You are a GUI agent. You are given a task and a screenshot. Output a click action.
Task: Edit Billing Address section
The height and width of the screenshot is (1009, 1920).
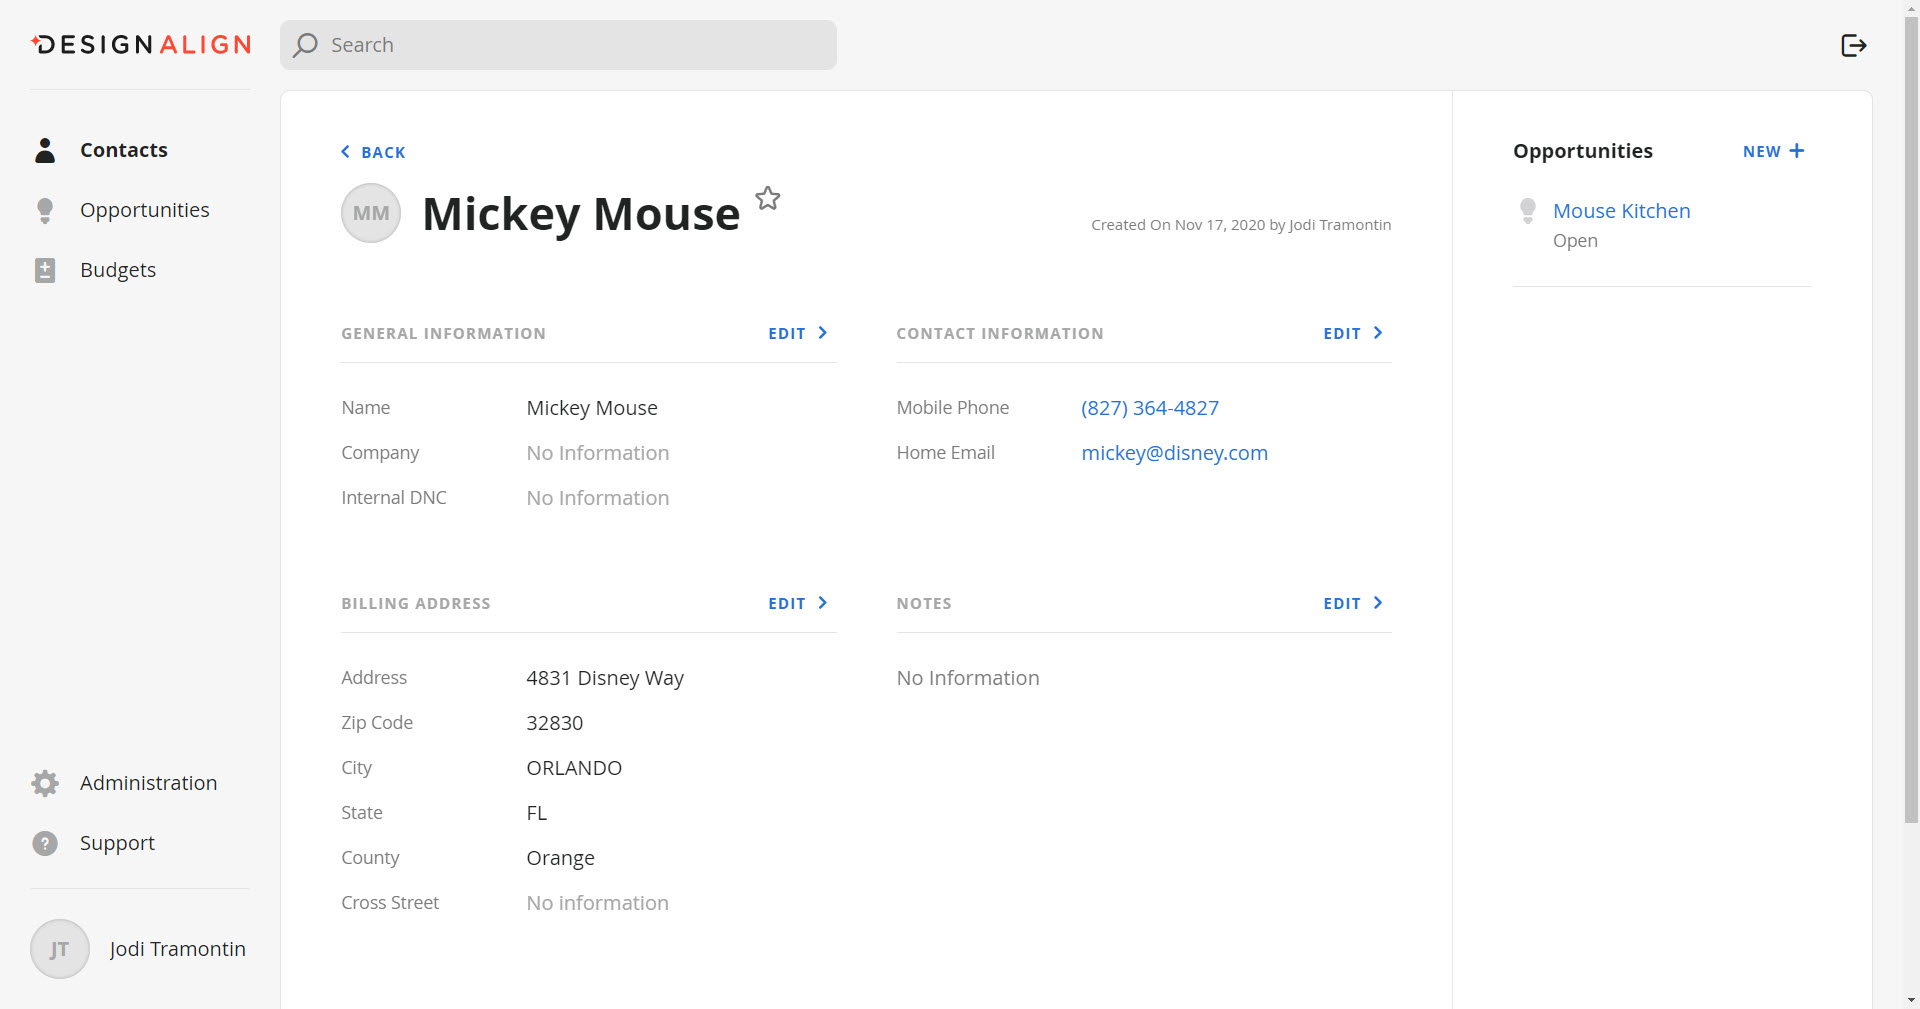point(787,604)
